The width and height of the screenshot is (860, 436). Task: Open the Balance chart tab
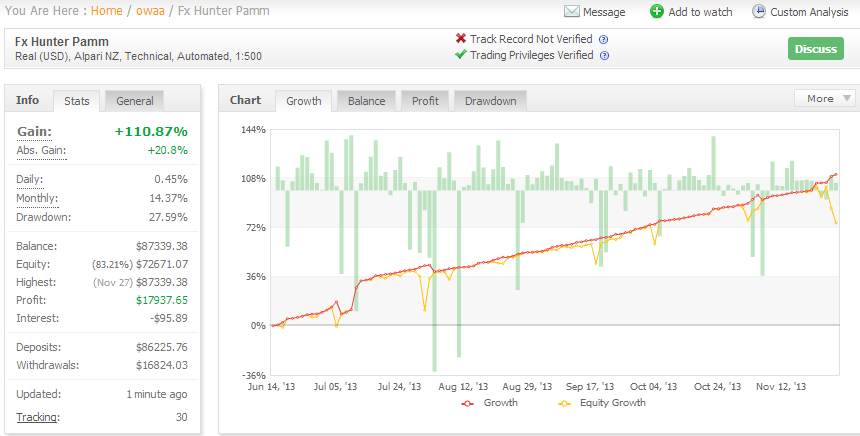(x=366, y=101)
